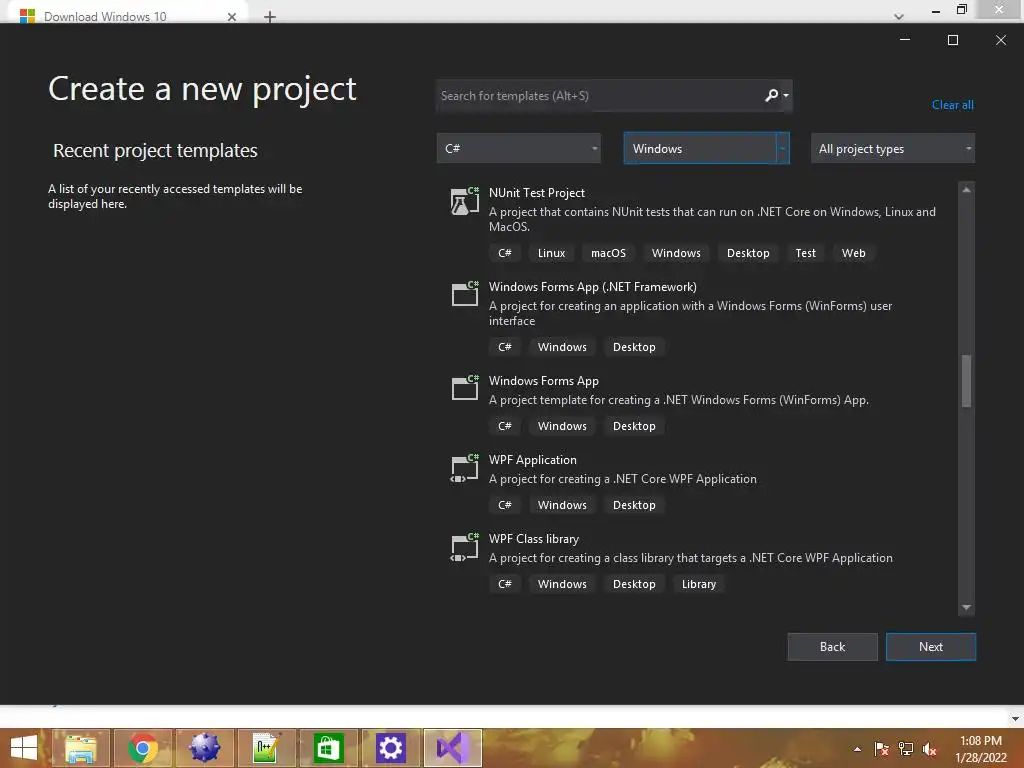Minimize the Create a new project dialog

tap(905, 40)
